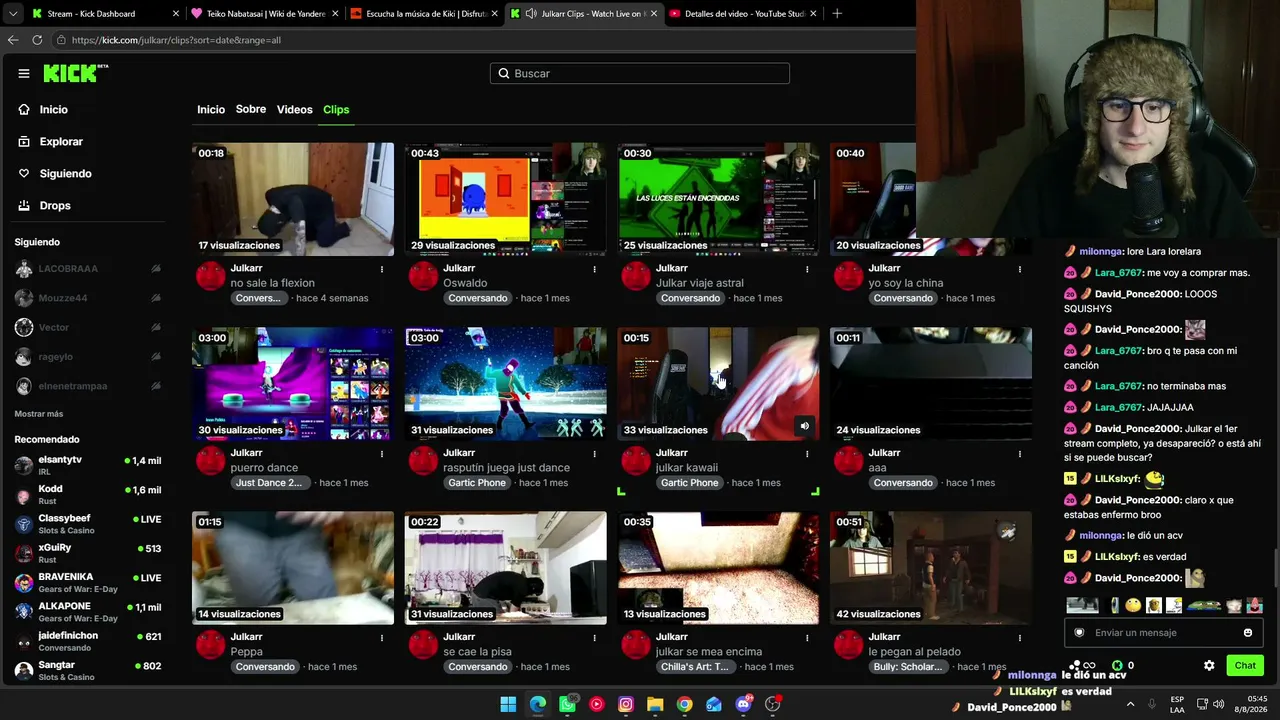This screenshot has width=1280, height=720.
Task: Open Drops in the sidebar
Action: click(x=45, y=205)
